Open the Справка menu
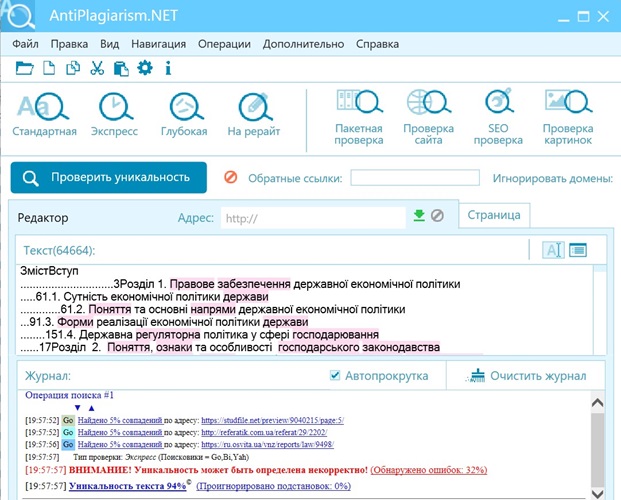Viewport: 621px width, 500px height. [377, 44]
